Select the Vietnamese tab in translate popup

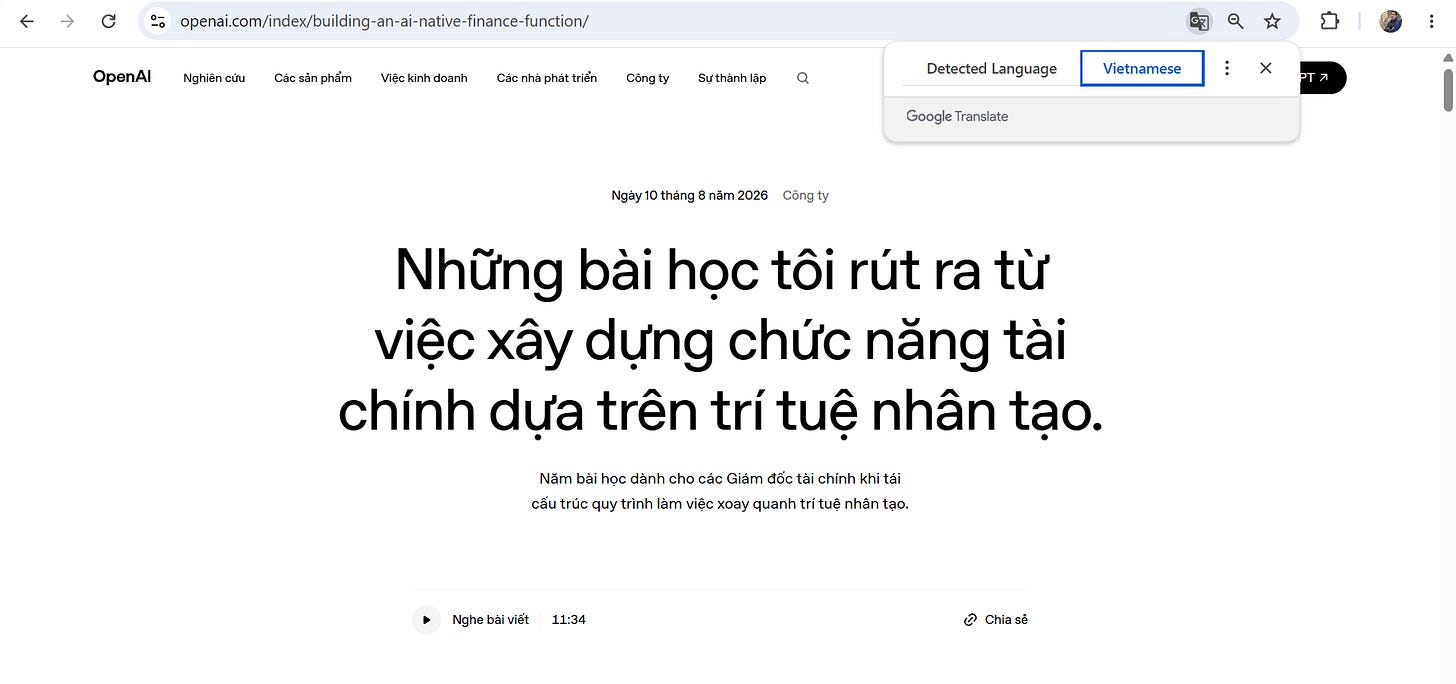point(1142,69)
